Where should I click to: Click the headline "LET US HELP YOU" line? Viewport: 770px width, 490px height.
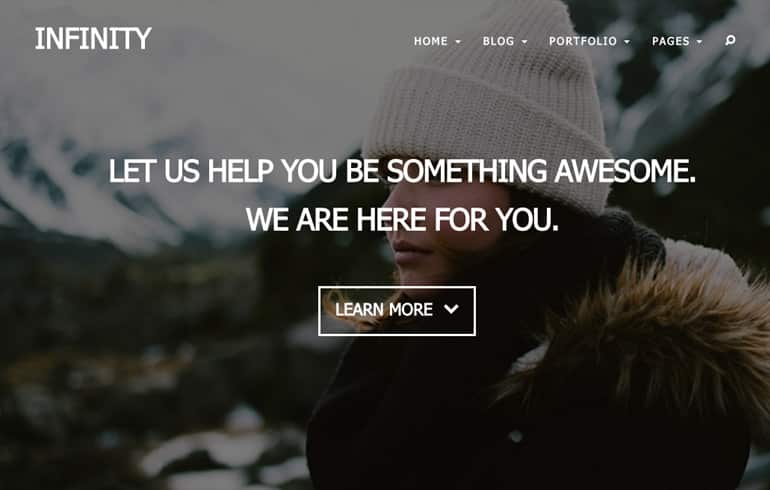click(402, 170)
